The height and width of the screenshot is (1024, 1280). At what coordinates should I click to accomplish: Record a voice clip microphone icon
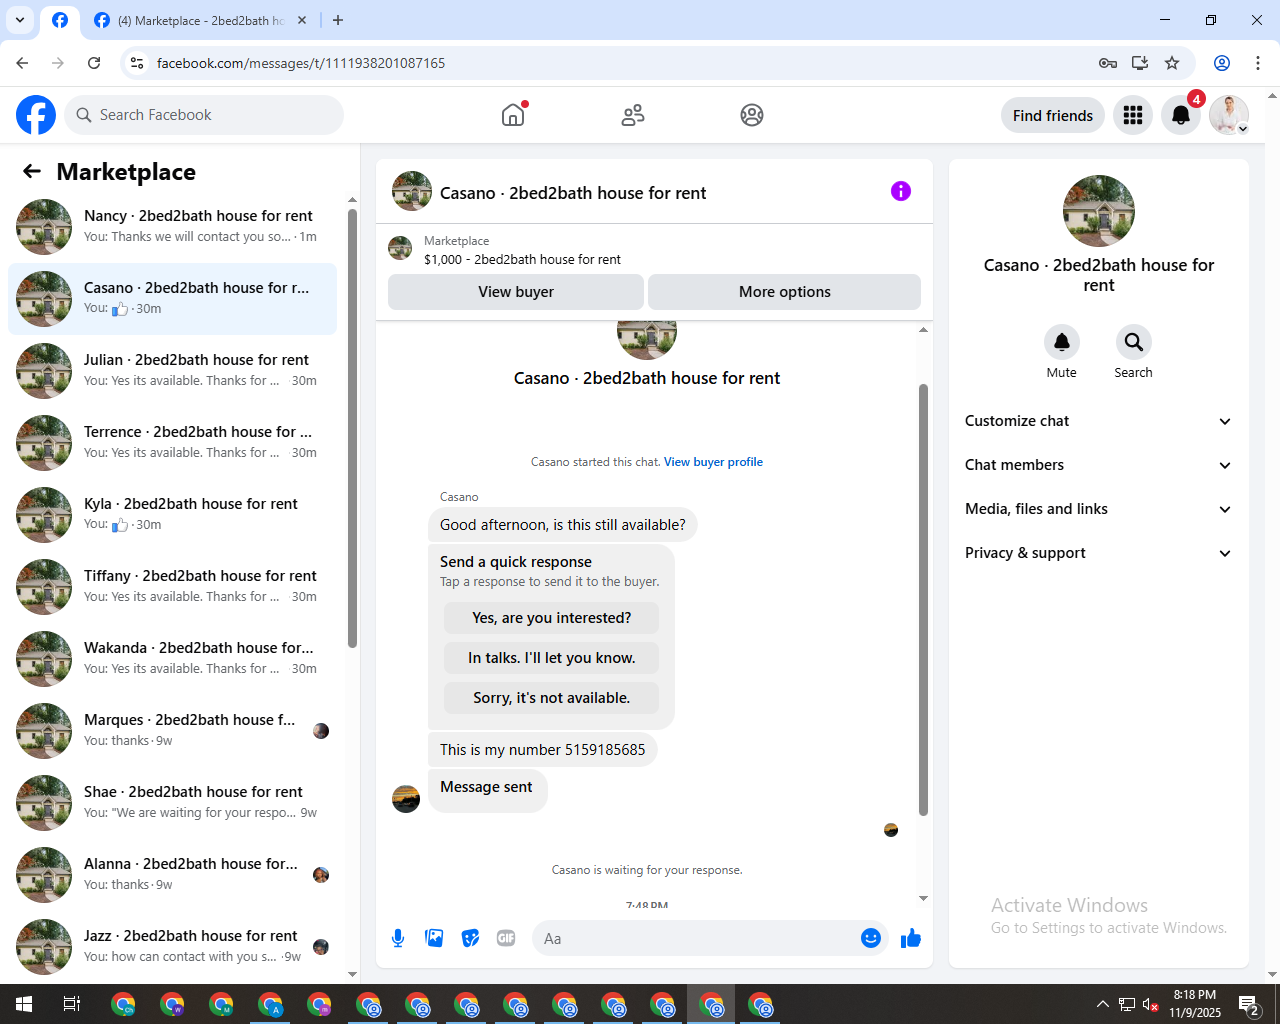coord(398,938)
